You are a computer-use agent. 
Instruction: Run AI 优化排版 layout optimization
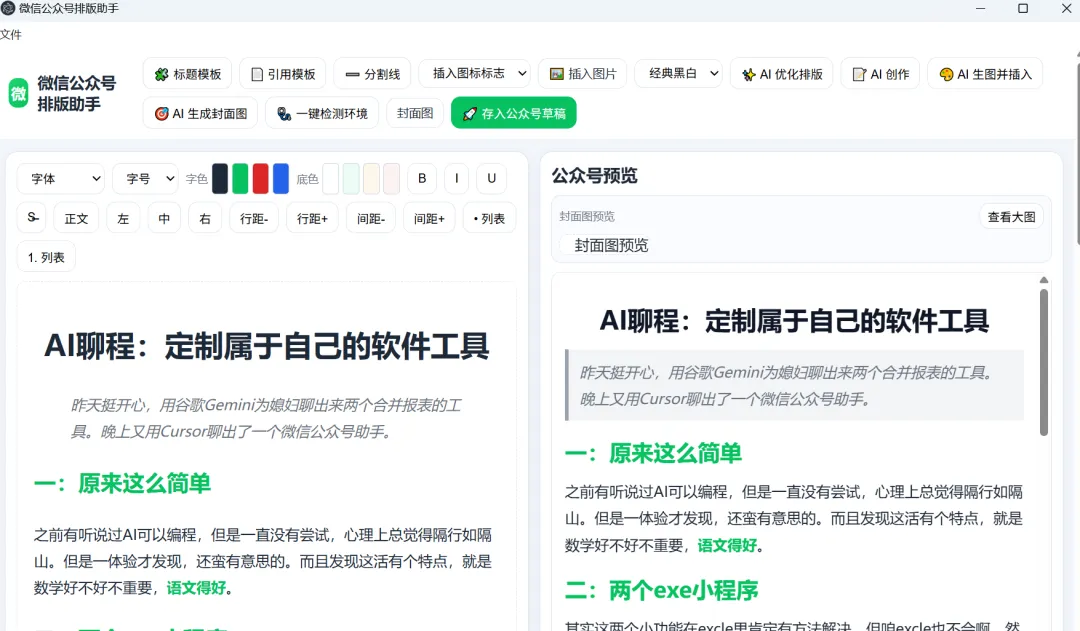click(782, 74)
